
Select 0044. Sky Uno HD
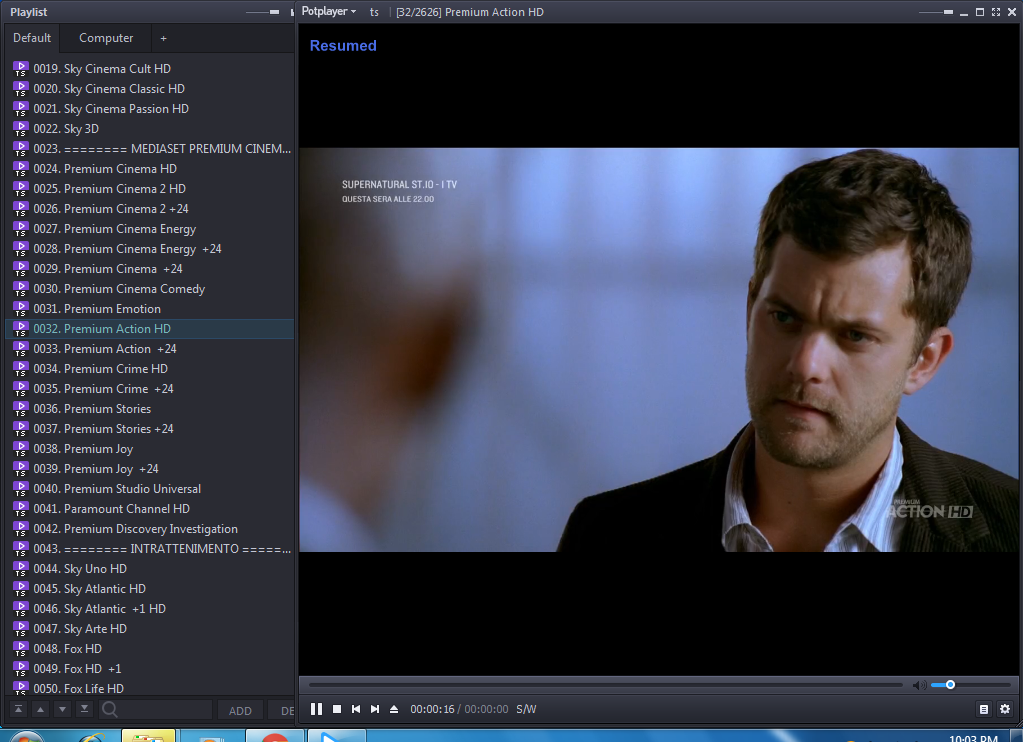tap(149, 569)
